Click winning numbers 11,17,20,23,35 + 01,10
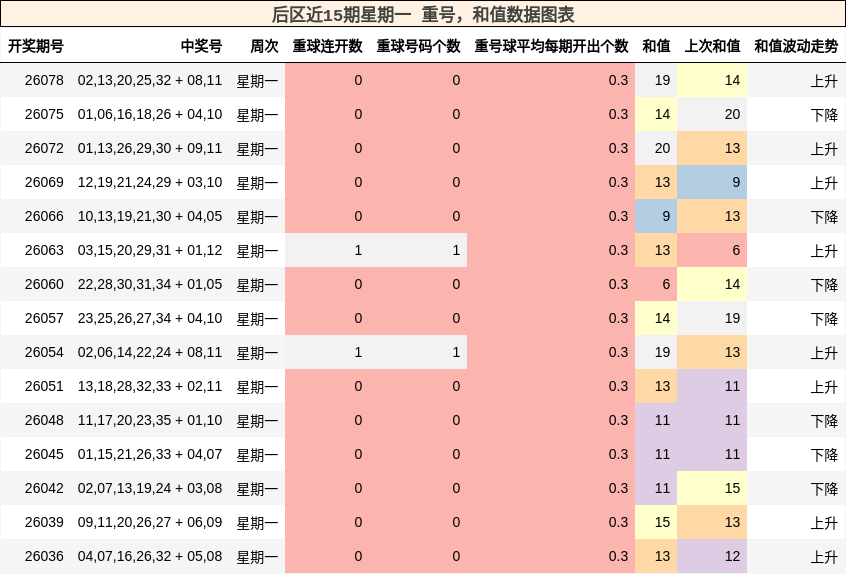 coord(150,420)
